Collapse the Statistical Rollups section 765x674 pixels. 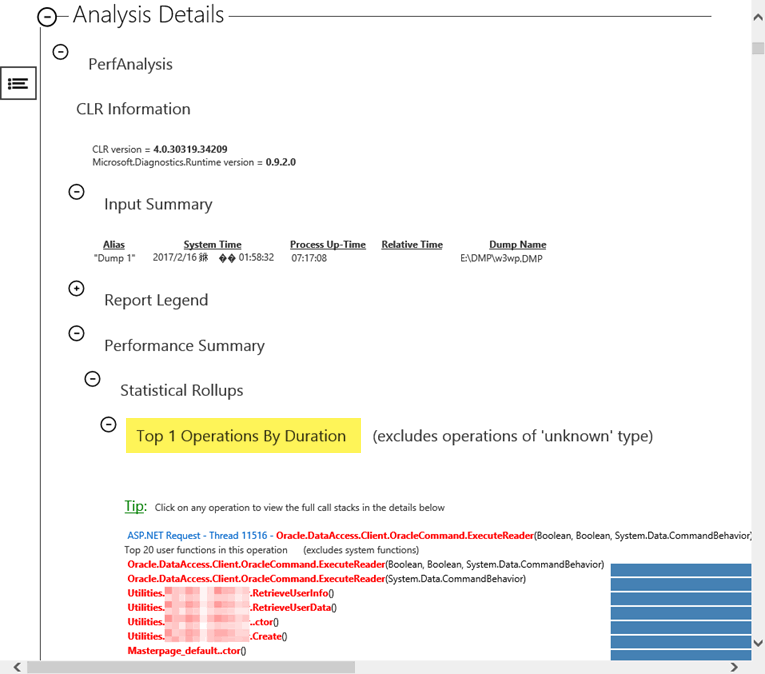click(x=93, y=378)
